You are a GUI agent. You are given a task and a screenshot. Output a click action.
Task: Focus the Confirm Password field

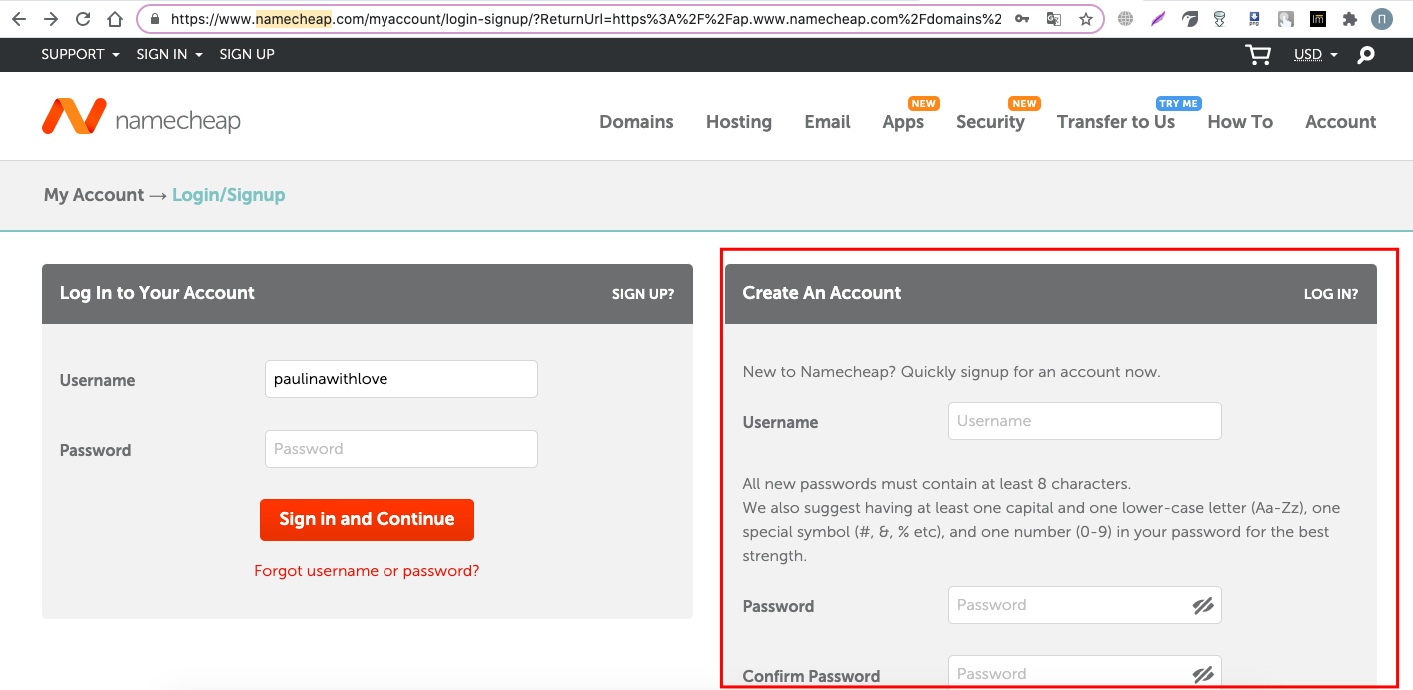1085,673
